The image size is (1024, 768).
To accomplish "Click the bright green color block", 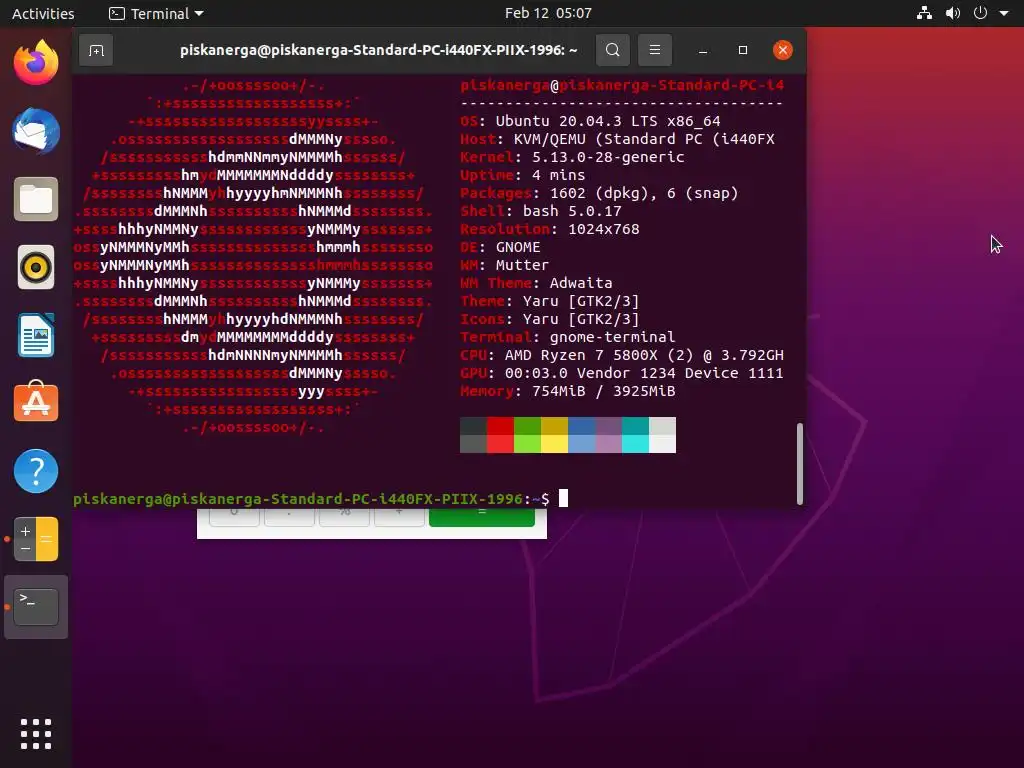I will pos(527,444).
